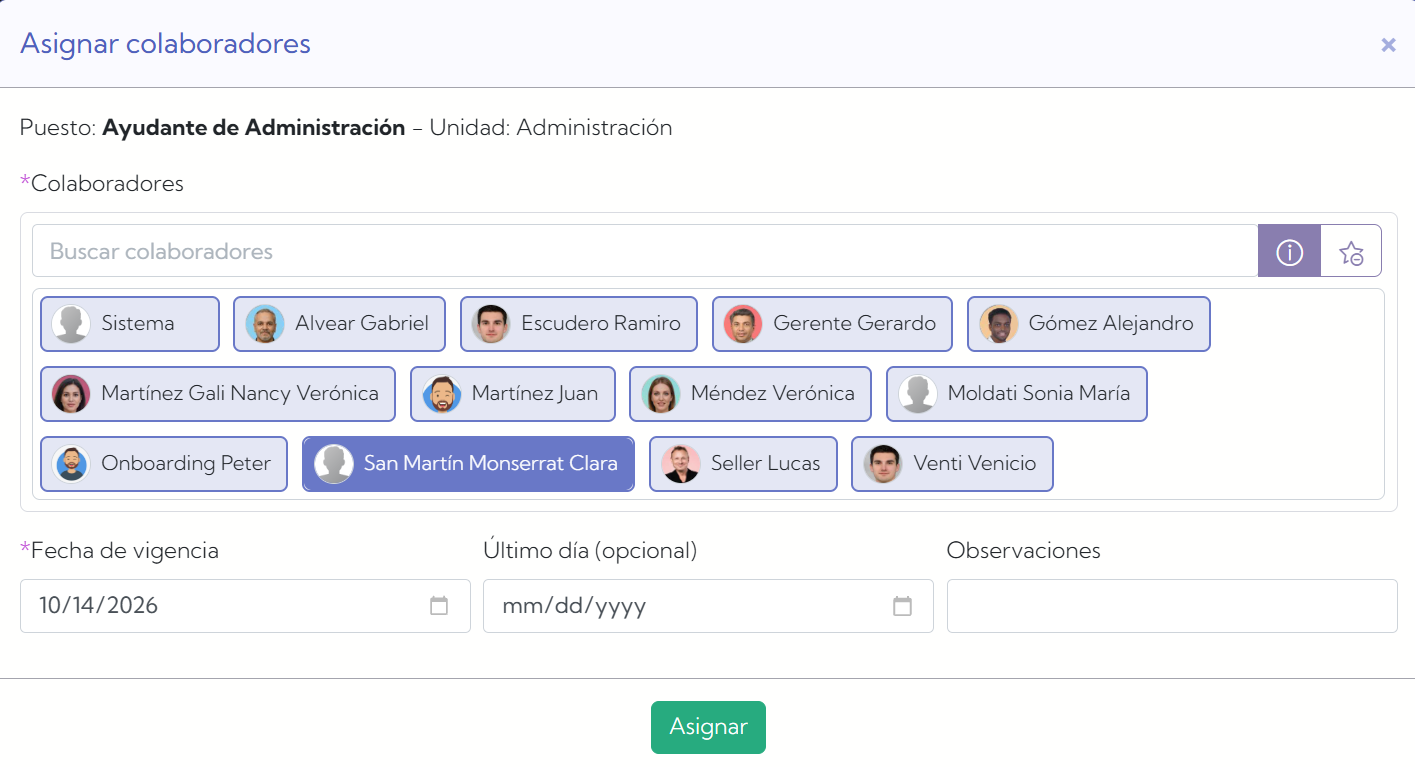Viewport: 1415px width, 767px height.
Task: Select collaborator Gómez Alejandro
Action: tap(1089, 324)
